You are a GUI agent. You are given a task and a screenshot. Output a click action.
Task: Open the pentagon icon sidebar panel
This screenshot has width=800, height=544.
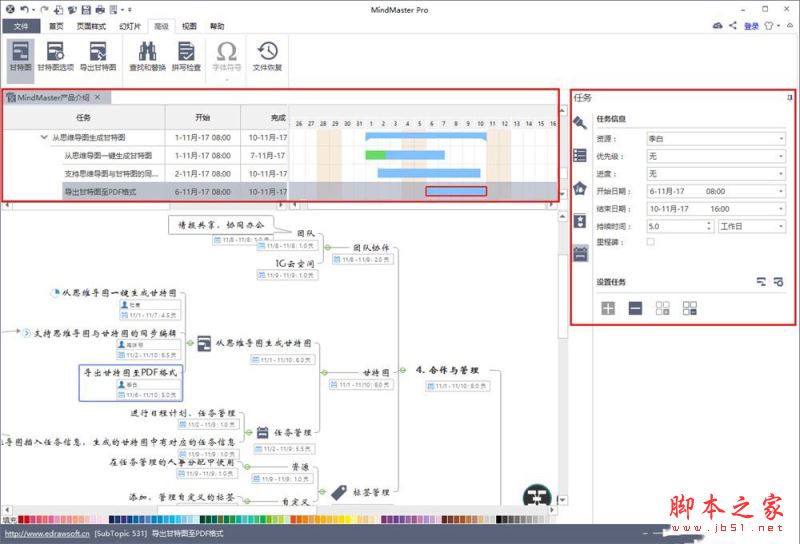click(580, 188)
